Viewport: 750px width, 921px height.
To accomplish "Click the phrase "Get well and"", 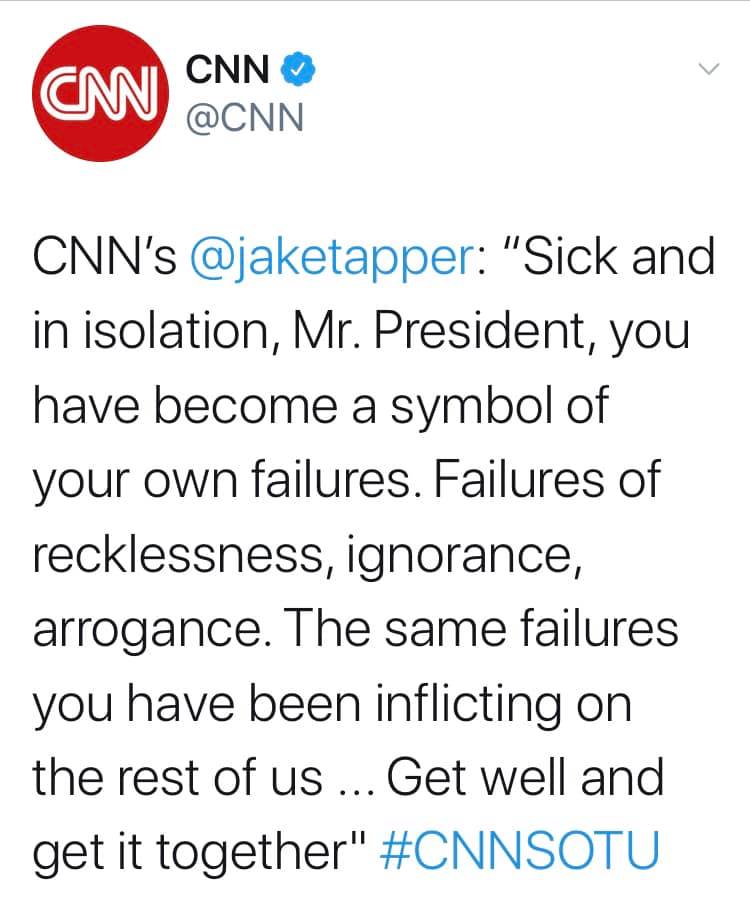I will pos(525,777).
